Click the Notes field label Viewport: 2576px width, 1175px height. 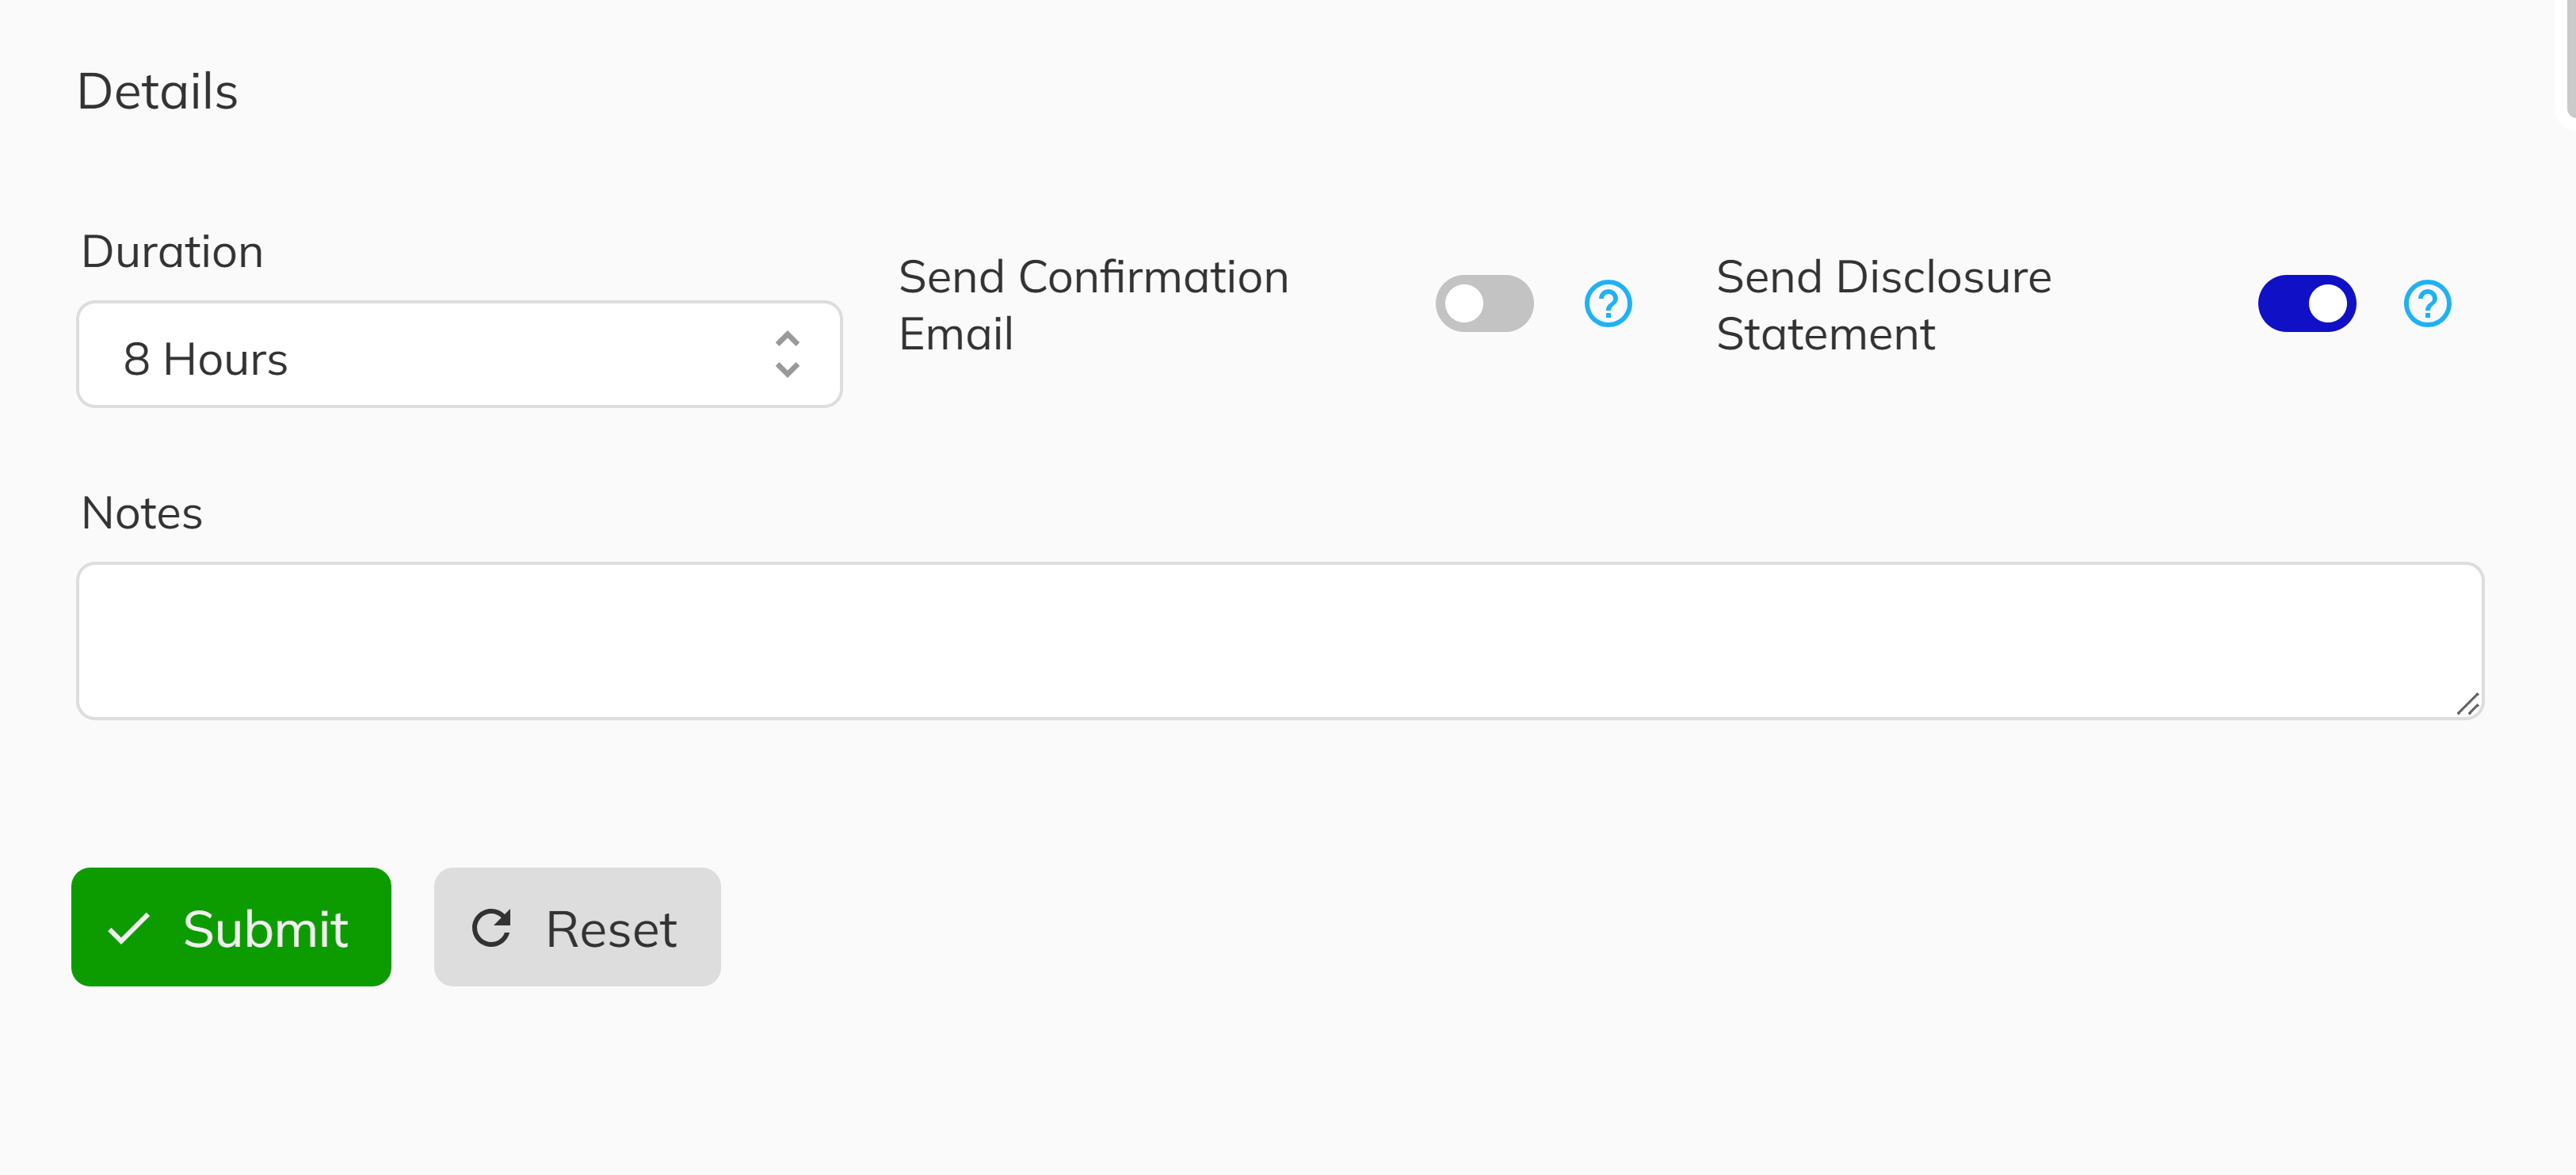(142, 513)
